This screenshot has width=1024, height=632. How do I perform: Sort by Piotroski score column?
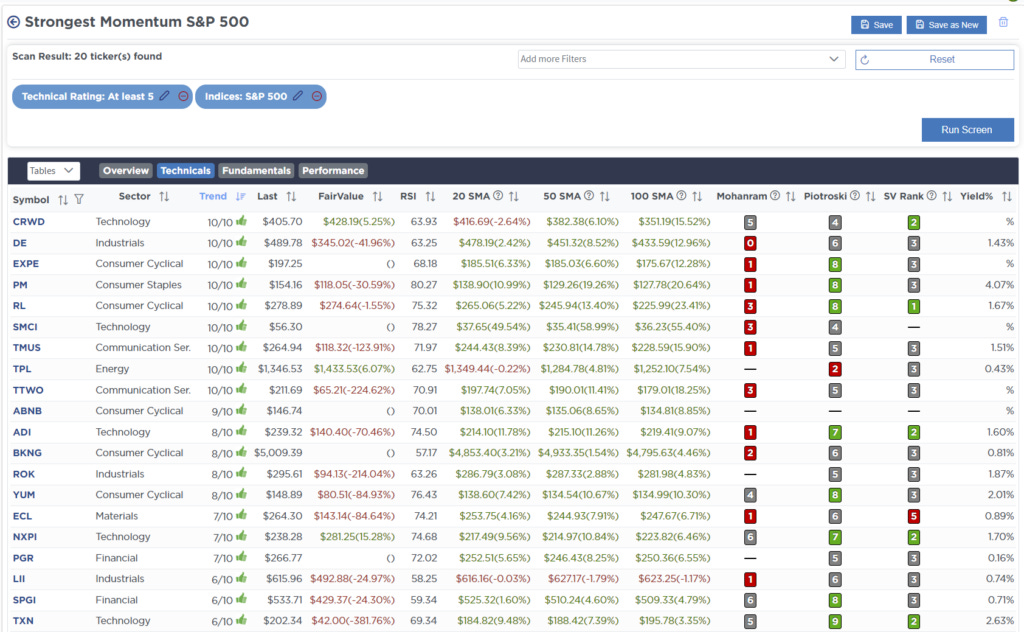pyautogui.click(x=871, y=197)
